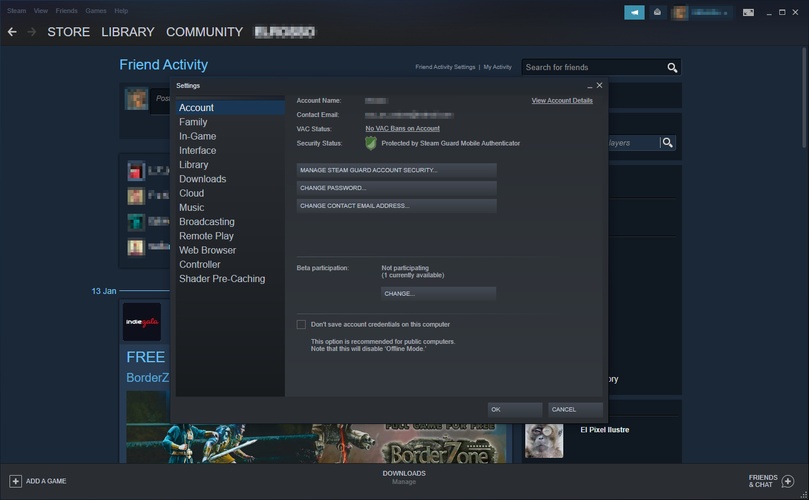Select Remote Play settings category
The width and height of the screenshot is (809, 500).
tap(230, 236)
